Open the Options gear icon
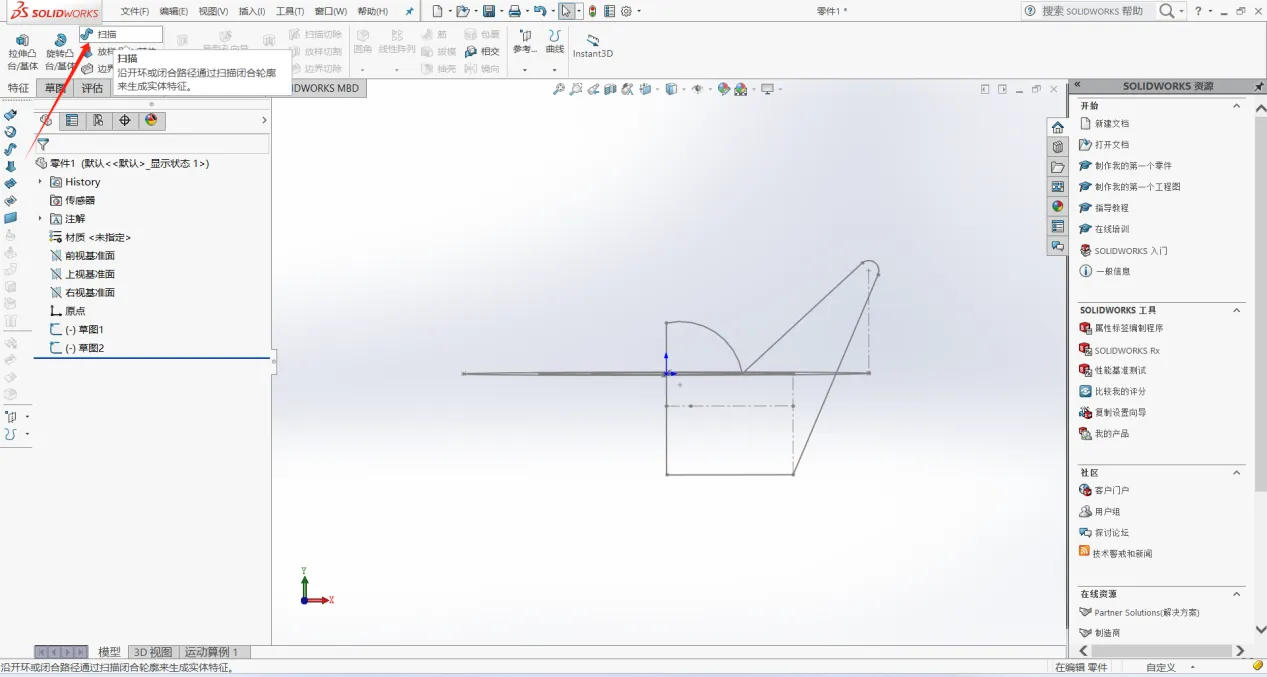 [626, 11]
